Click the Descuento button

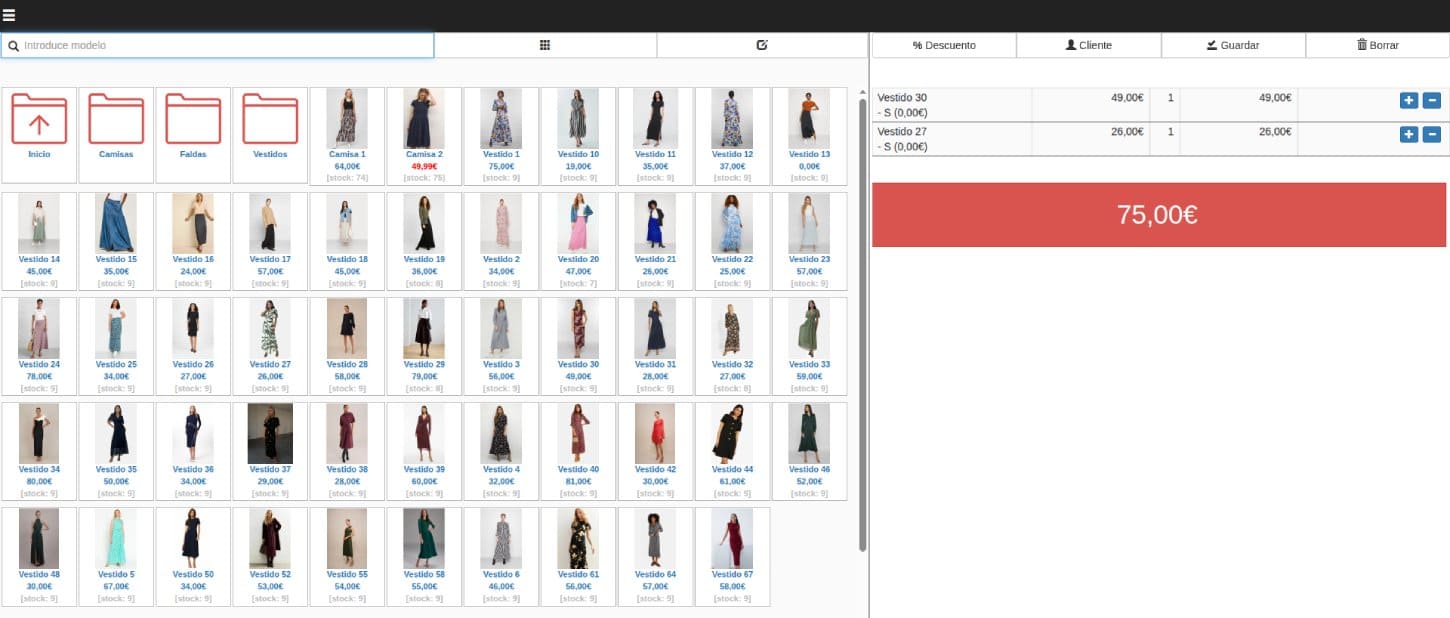click(943, 45)
